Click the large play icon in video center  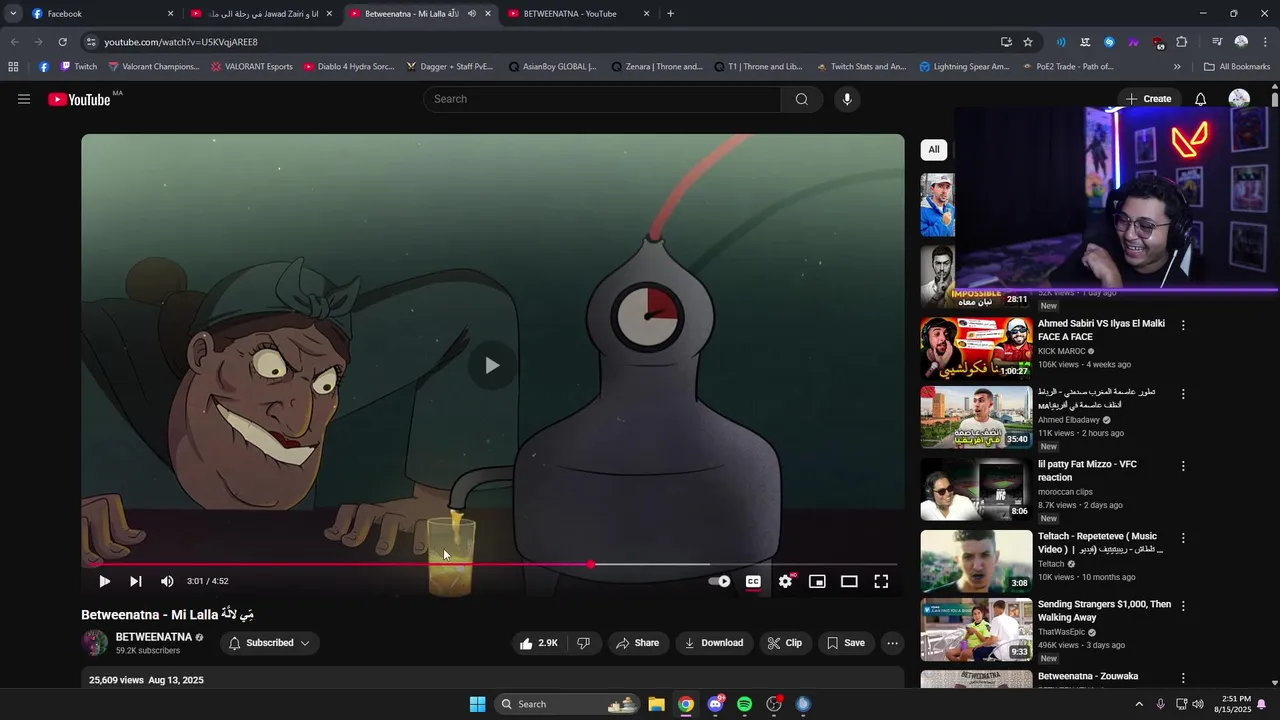(492, 365)
